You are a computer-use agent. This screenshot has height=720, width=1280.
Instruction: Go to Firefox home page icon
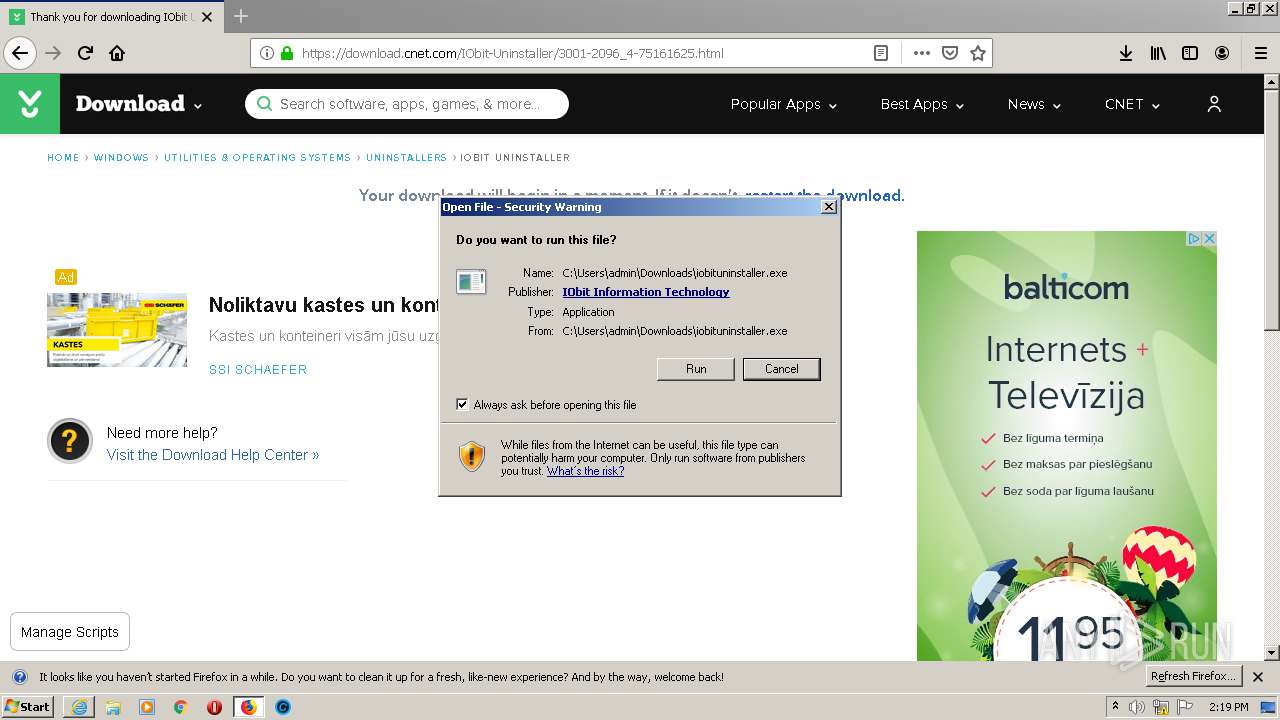pos(117,53)
